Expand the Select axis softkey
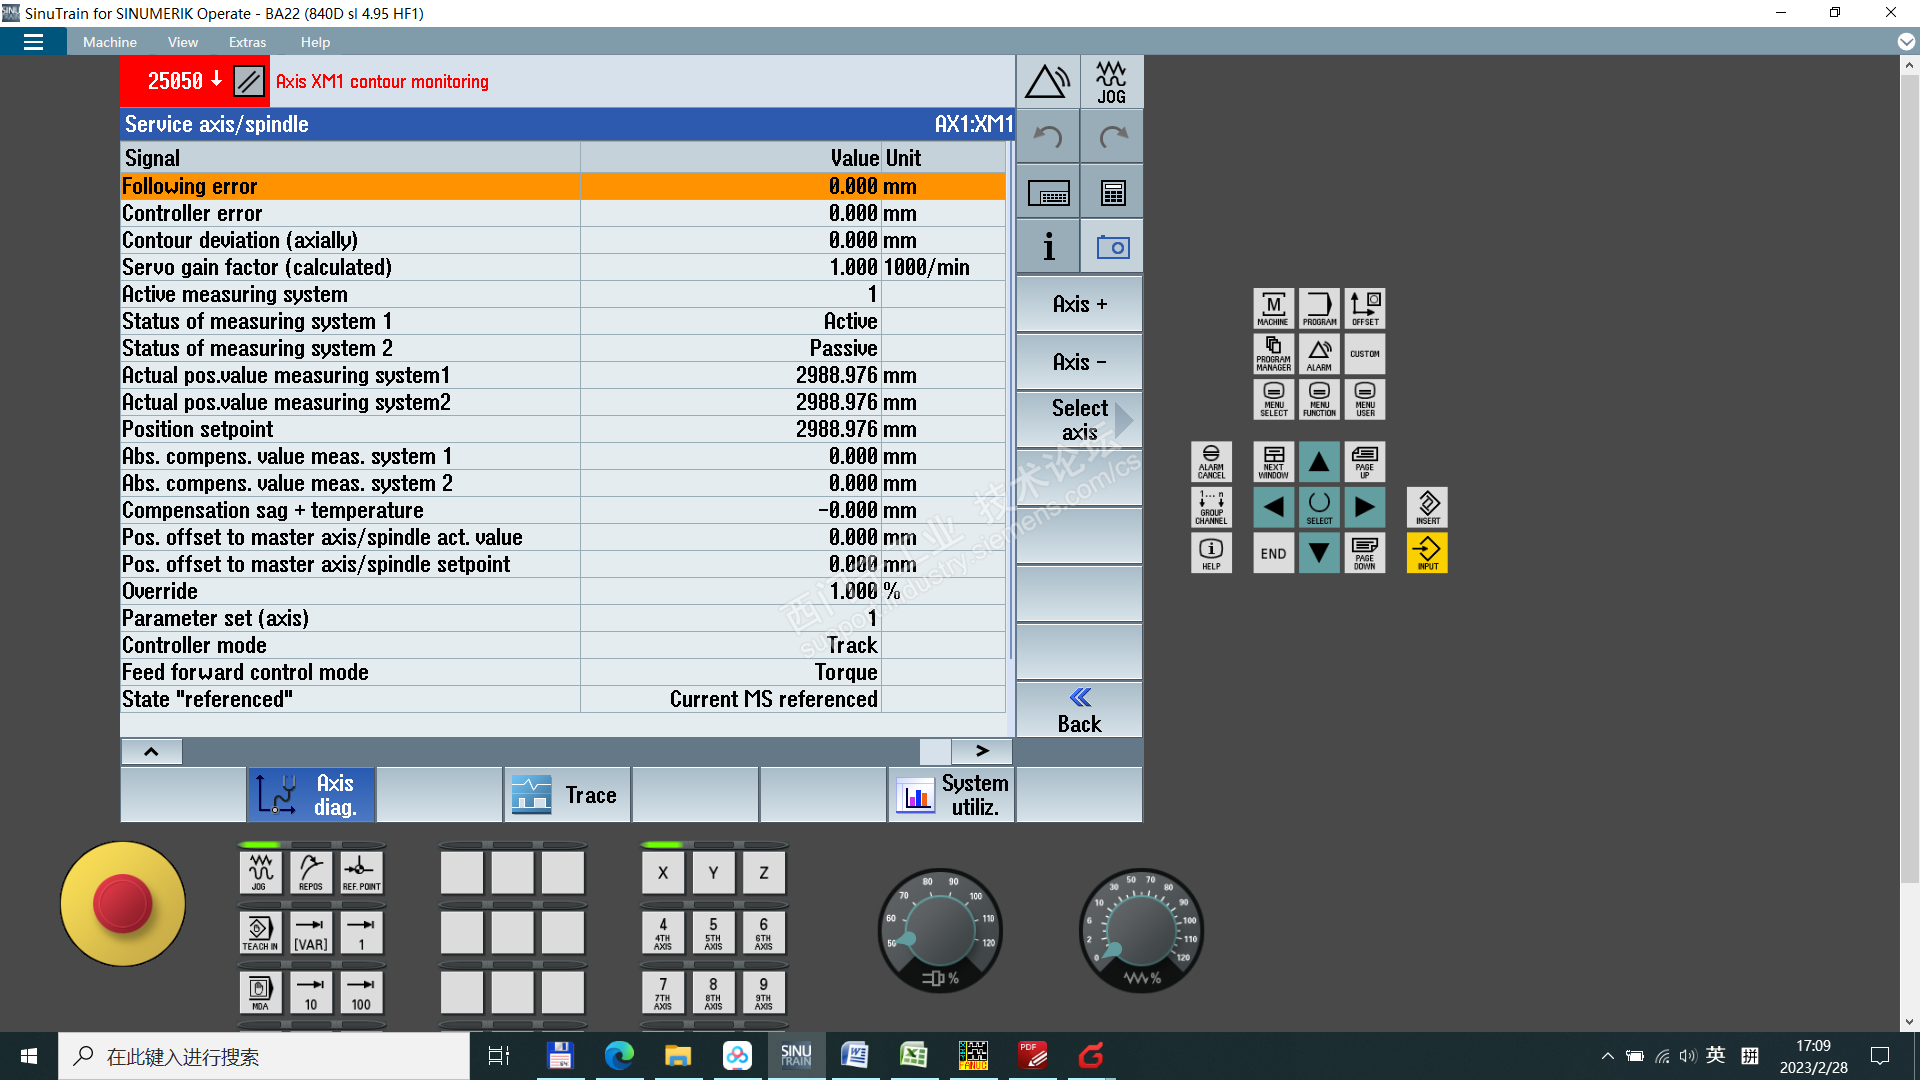The width and height of the screenshot is (1920, 1080). pos(1079,420)
